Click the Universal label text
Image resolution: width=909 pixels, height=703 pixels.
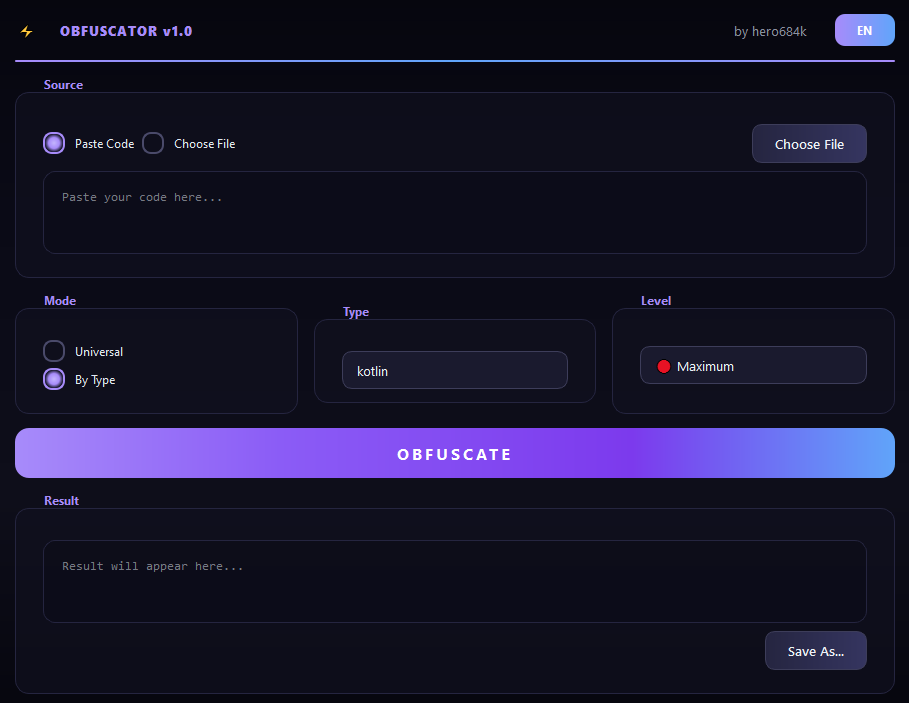pyautogui.click(x=99, y=352)
